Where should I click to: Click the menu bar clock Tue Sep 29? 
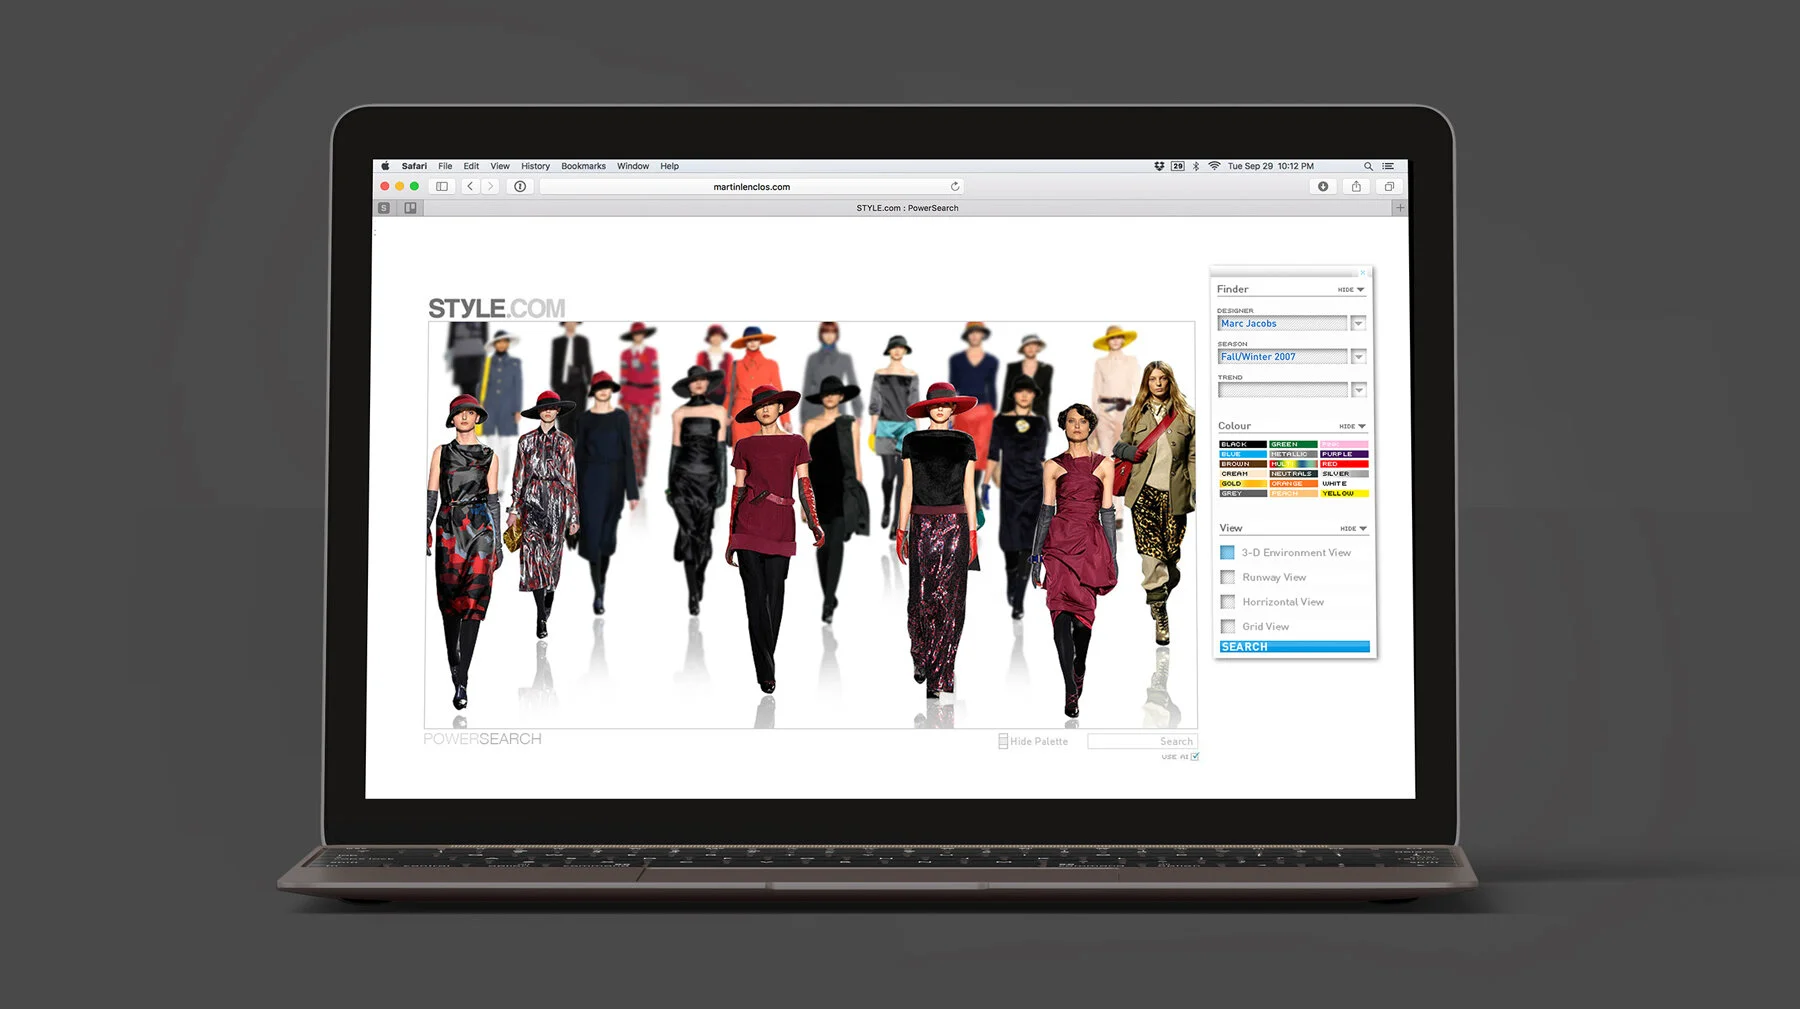[1270, 166]
